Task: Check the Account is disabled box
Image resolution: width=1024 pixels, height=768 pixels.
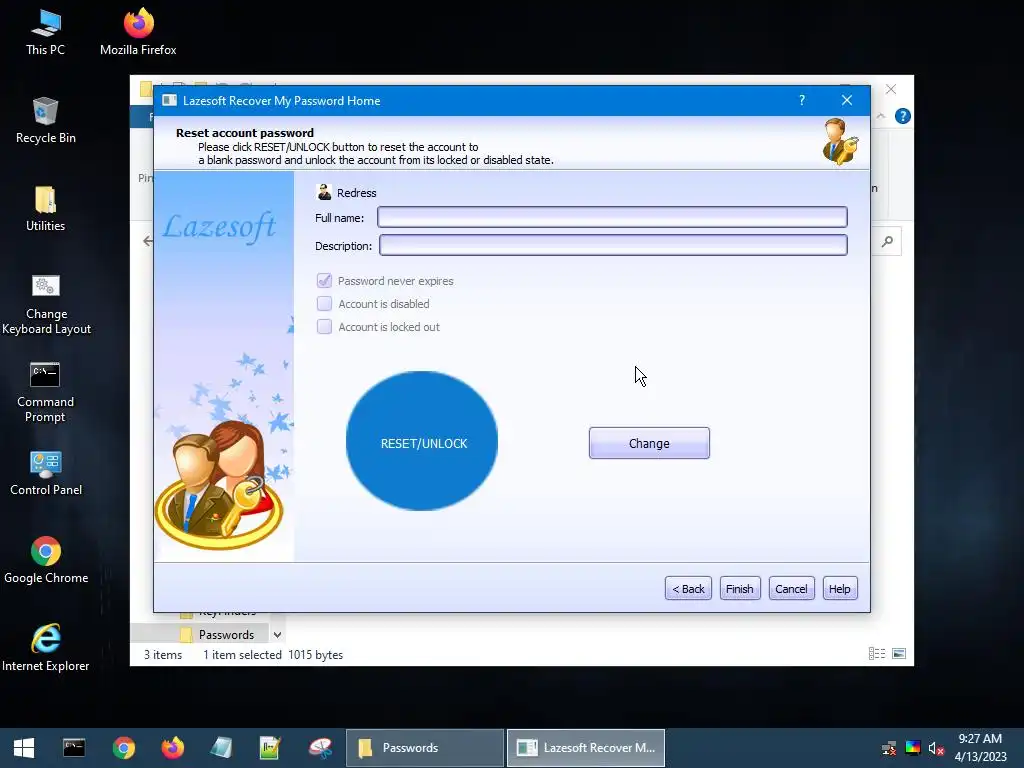Action: tap(324, 304)
